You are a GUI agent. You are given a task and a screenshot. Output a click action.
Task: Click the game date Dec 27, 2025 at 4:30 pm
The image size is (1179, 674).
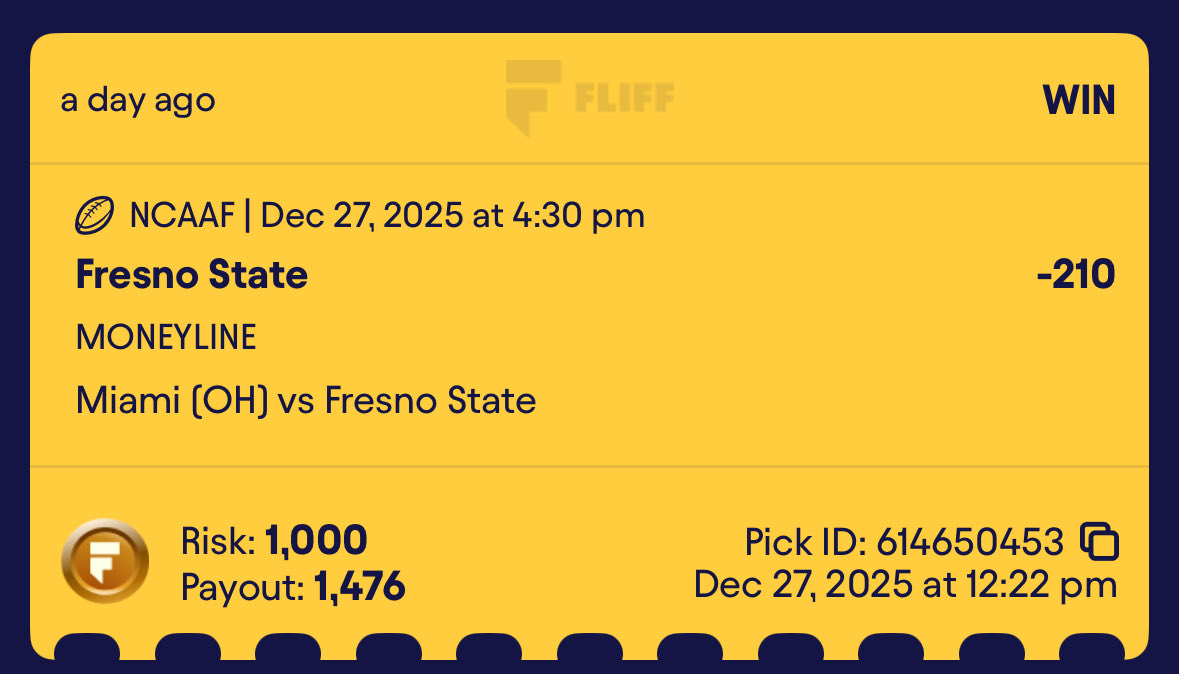point(453,216)
